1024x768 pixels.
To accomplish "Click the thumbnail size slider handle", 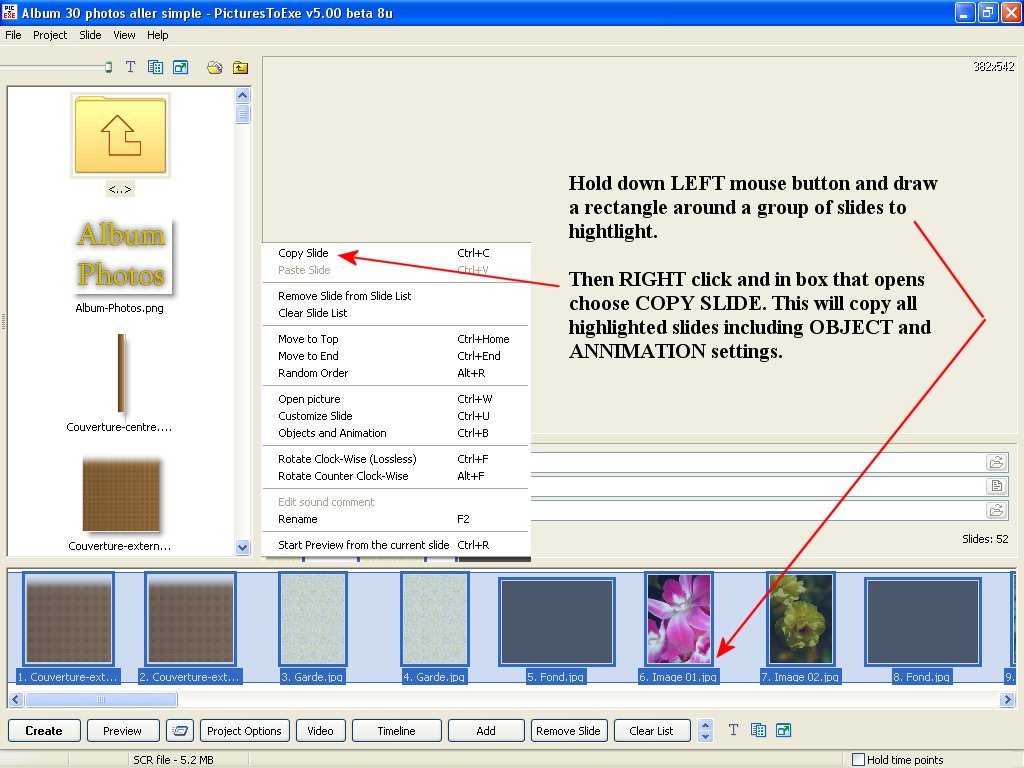I will [108, 67].
